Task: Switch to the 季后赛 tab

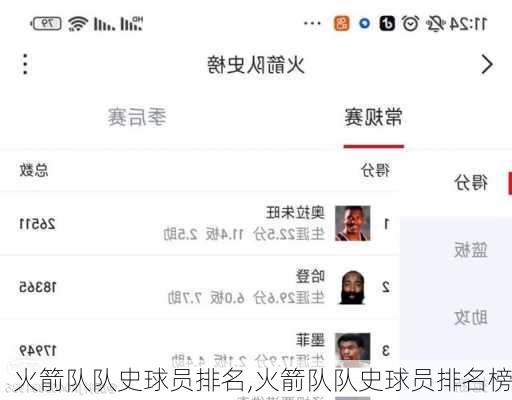Action: [x=137, y=117]
